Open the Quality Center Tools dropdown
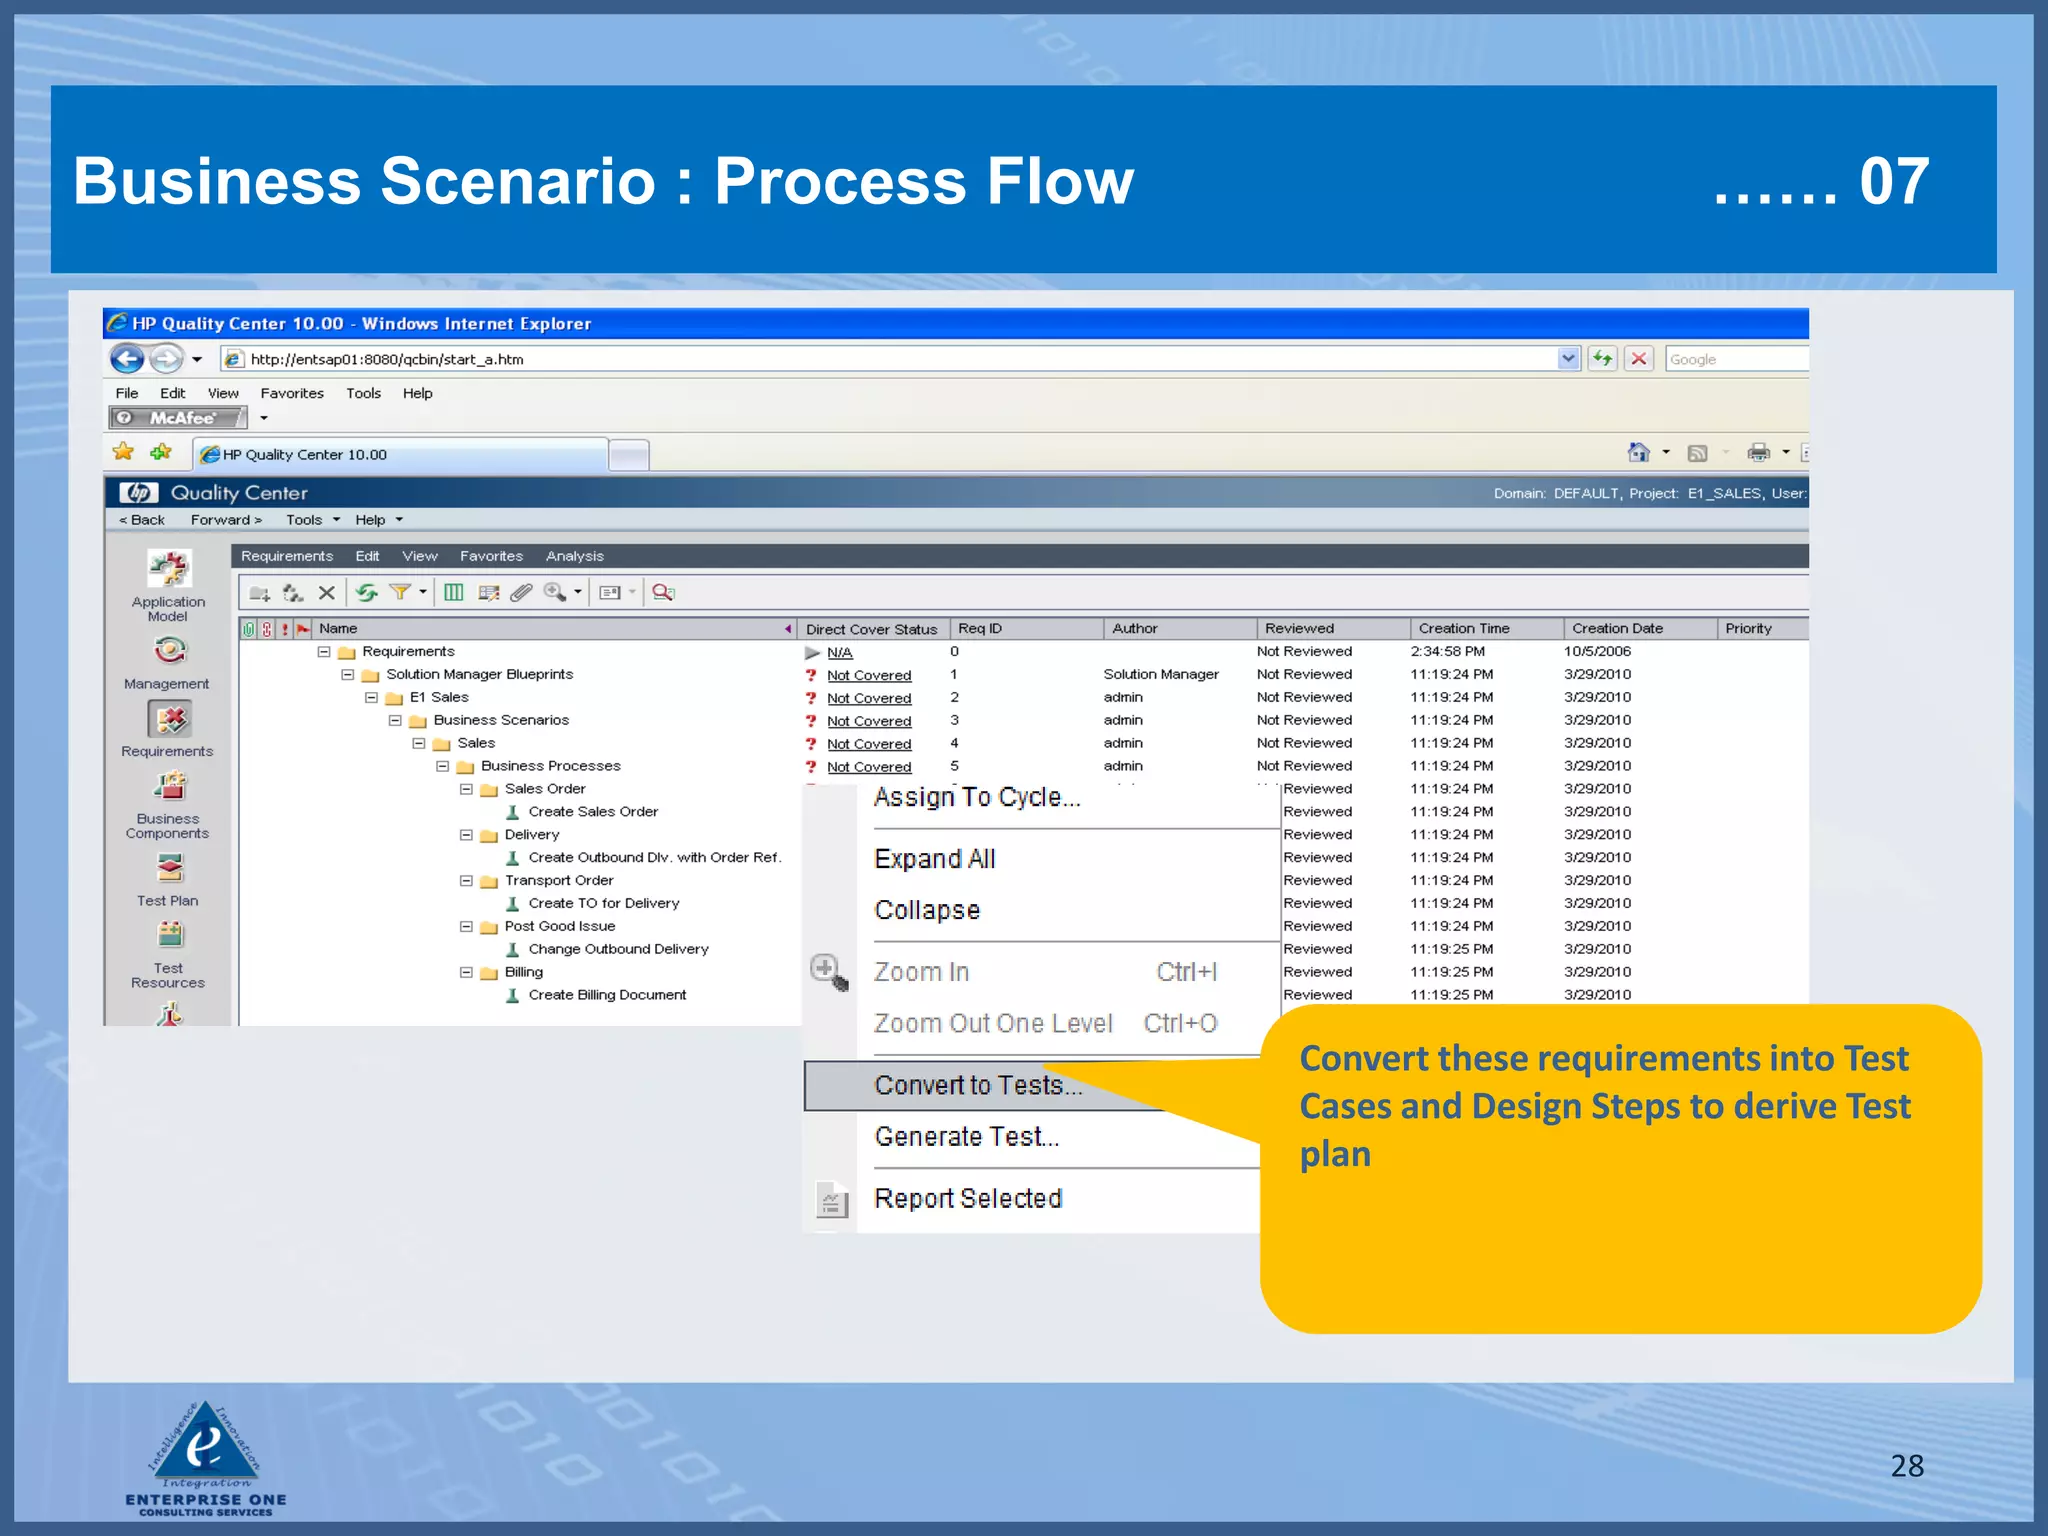The width and height of the screenshot is (2048, 1536). pos(313,520)
